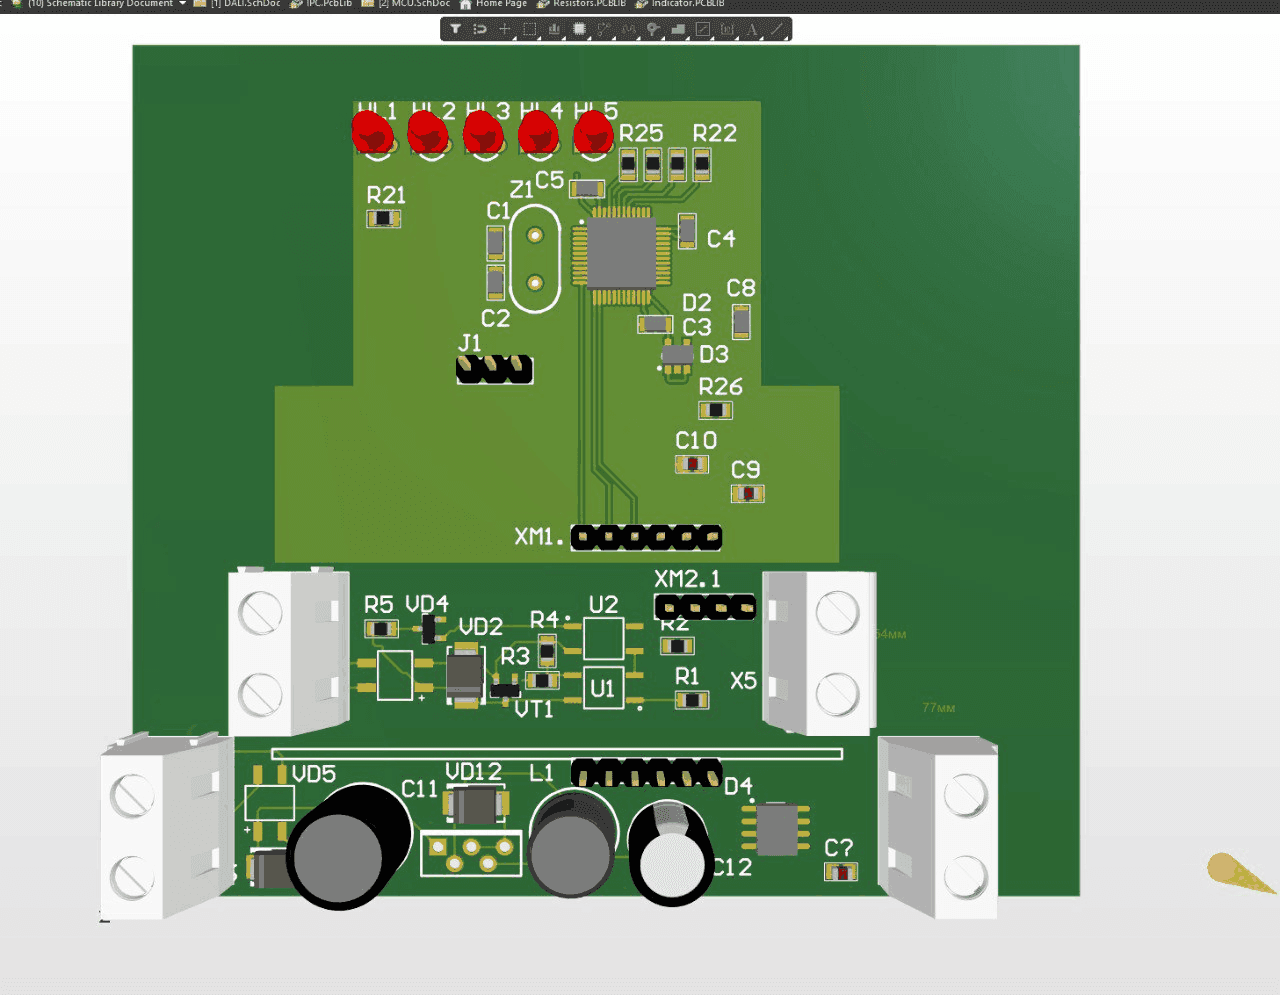The width and height of the screenshot is (1280, 995).
Task: Select the white C12 electrolytic capacitor
Action: (x=672, y=853)
